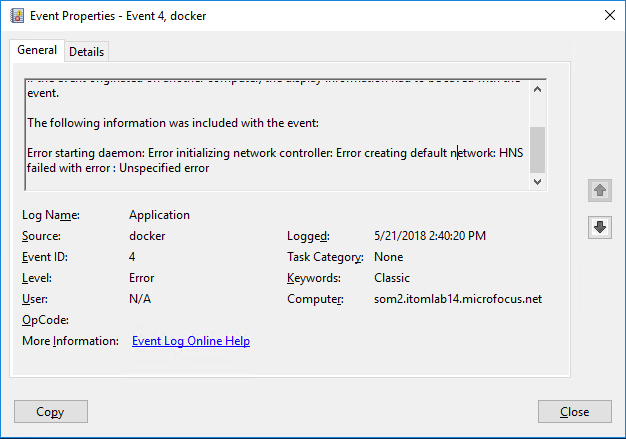Click 'The following information was included' line
Screen dimensions: 626x439
coord(173,123)
